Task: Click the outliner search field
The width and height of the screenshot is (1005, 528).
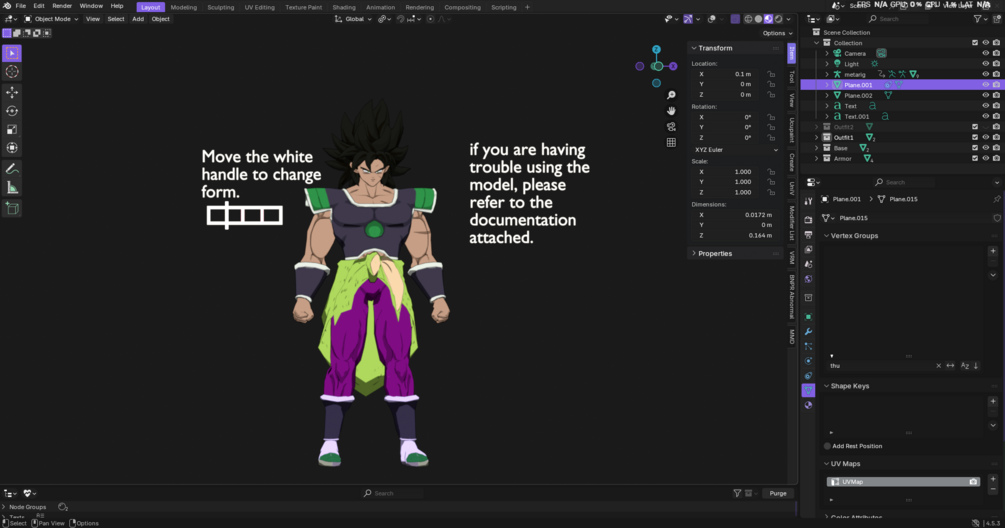Action: point(898,19)
